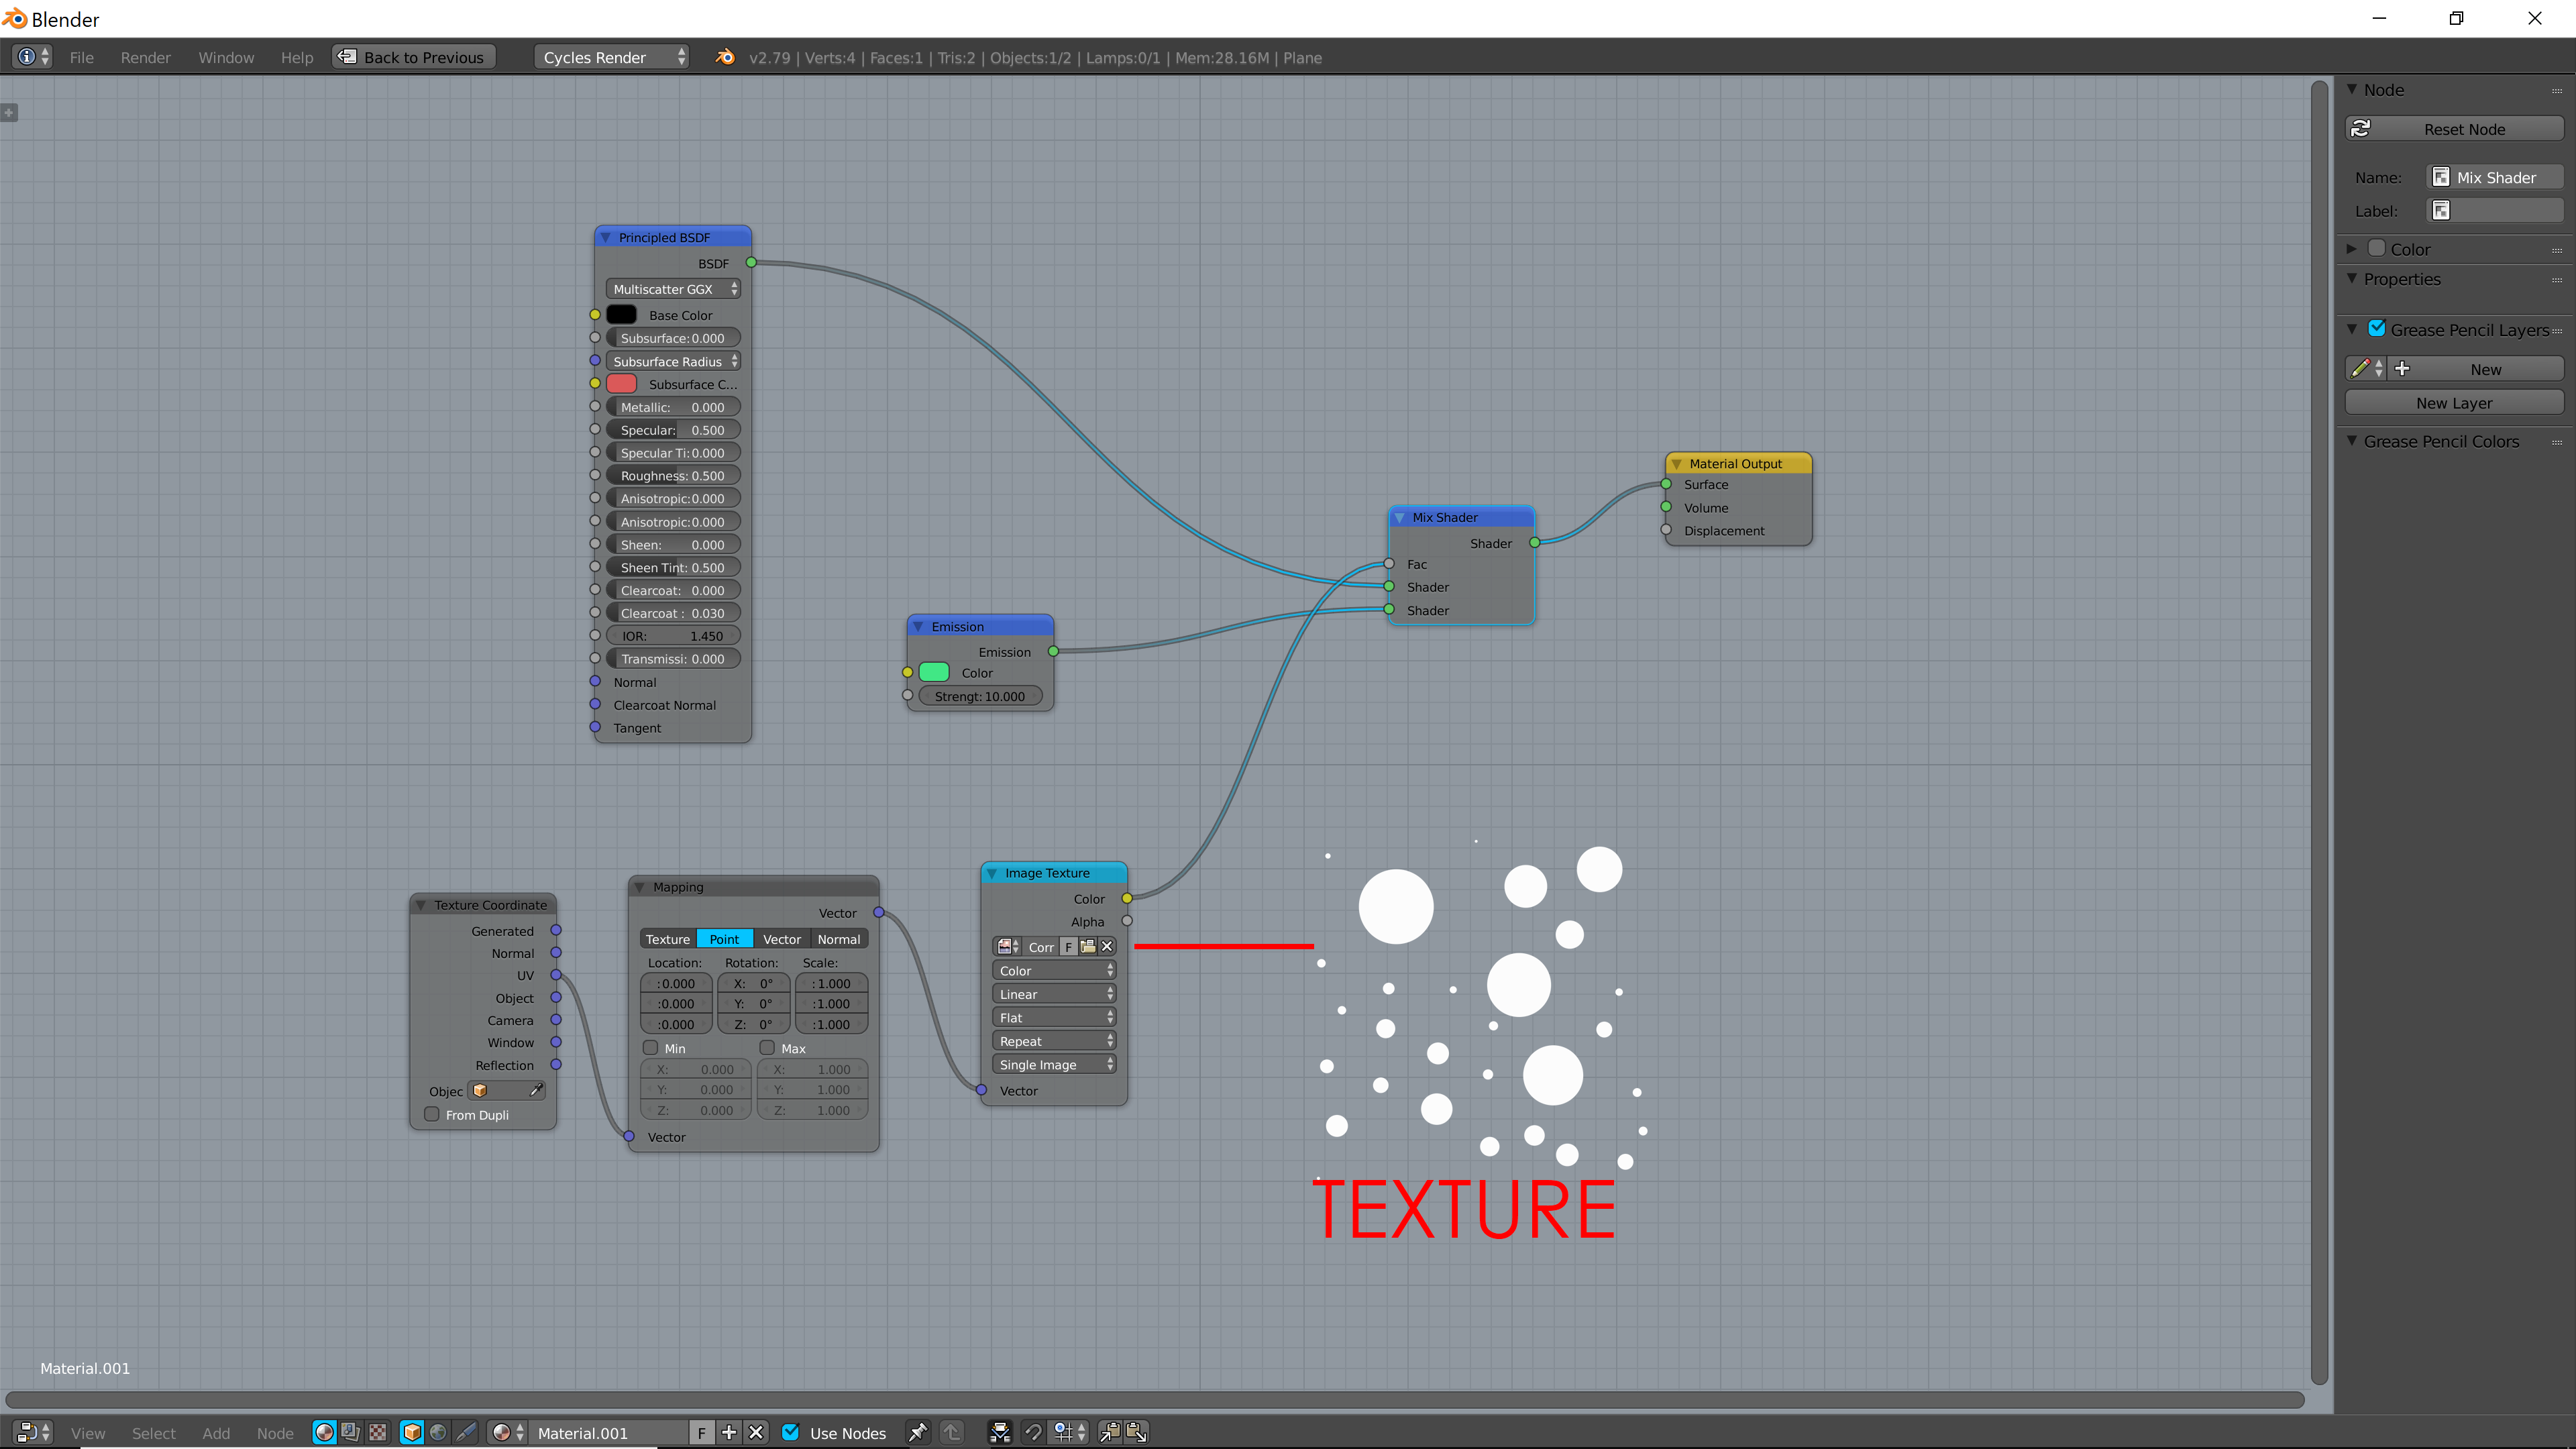Enable the Min checkbox in Mapping node
Image resolution: width=2576 pixels, height=1449 pixels.
[x=650, y=1048]
